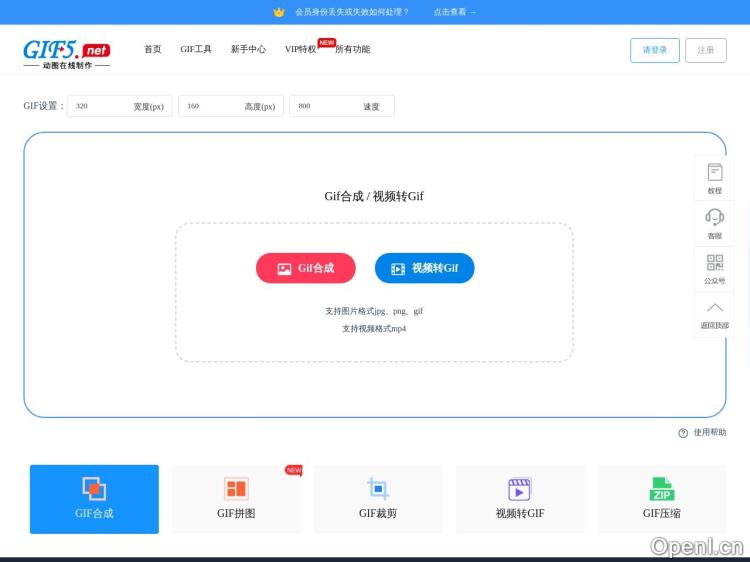Switch to the GIF合成 tool card

pos(94,499)
